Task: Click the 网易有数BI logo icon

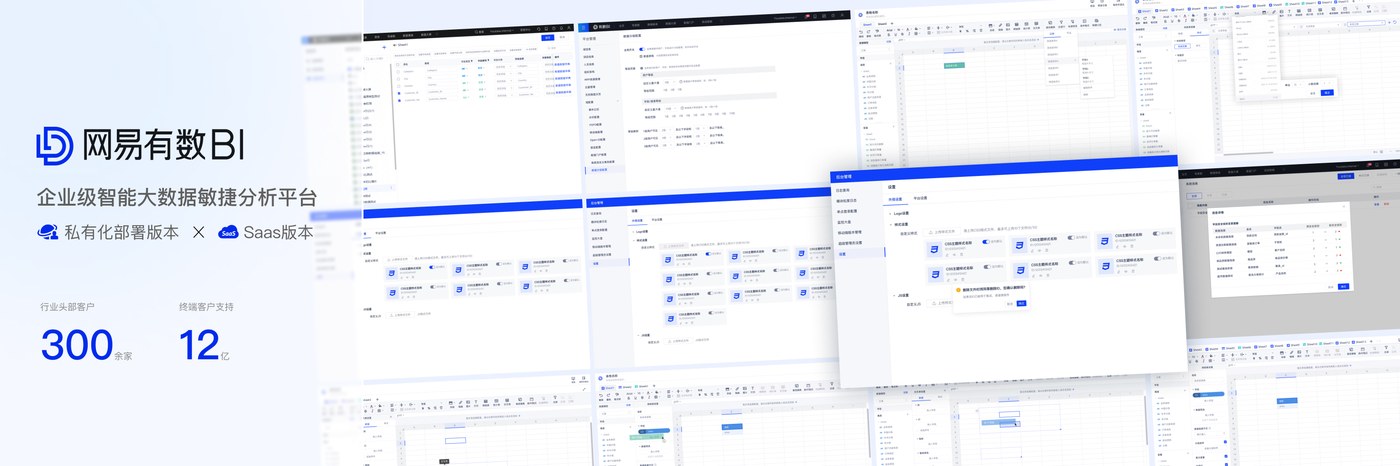Action: pos(55,145)
